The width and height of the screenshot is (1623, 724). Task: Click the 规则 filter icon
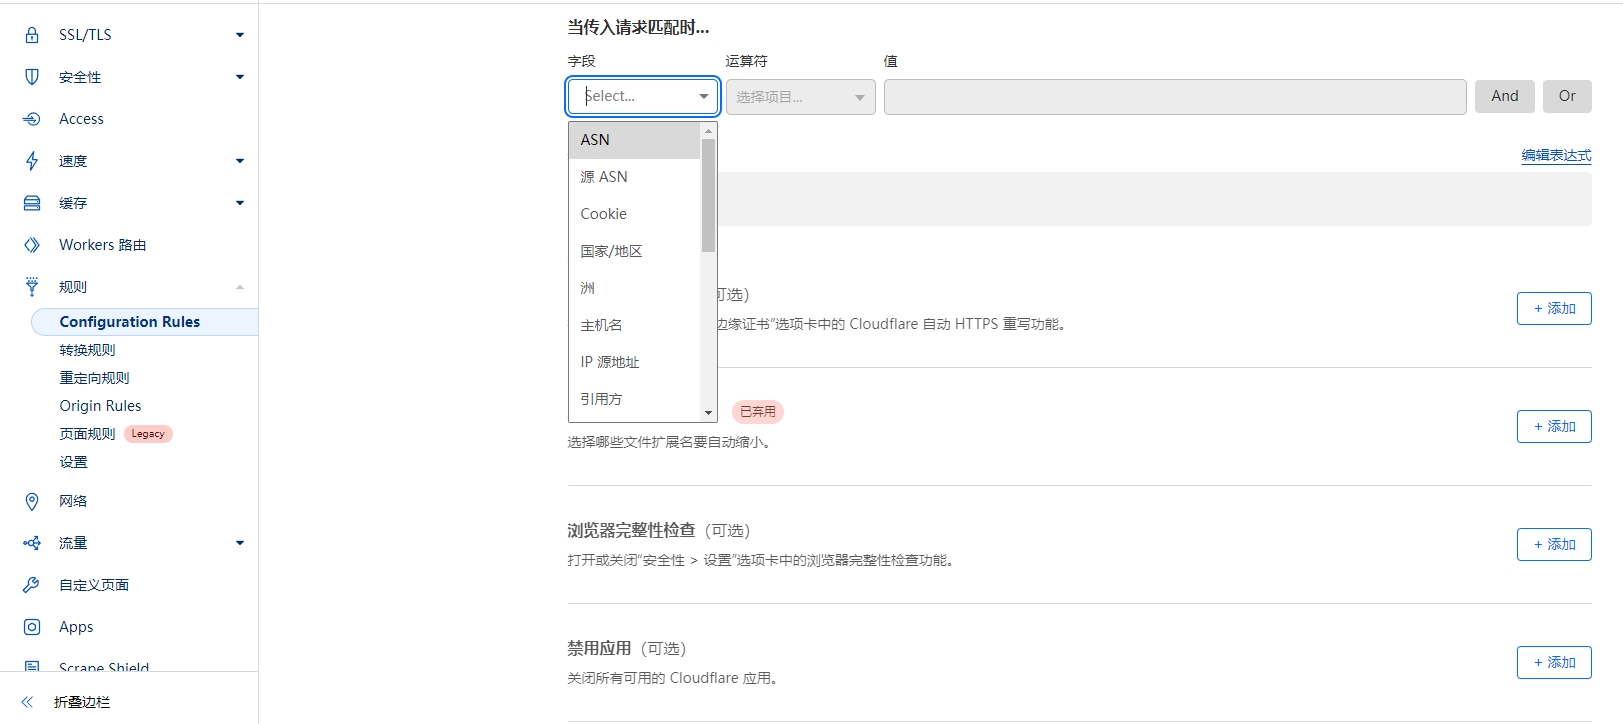pyautogui.click(x=32, y=287)
